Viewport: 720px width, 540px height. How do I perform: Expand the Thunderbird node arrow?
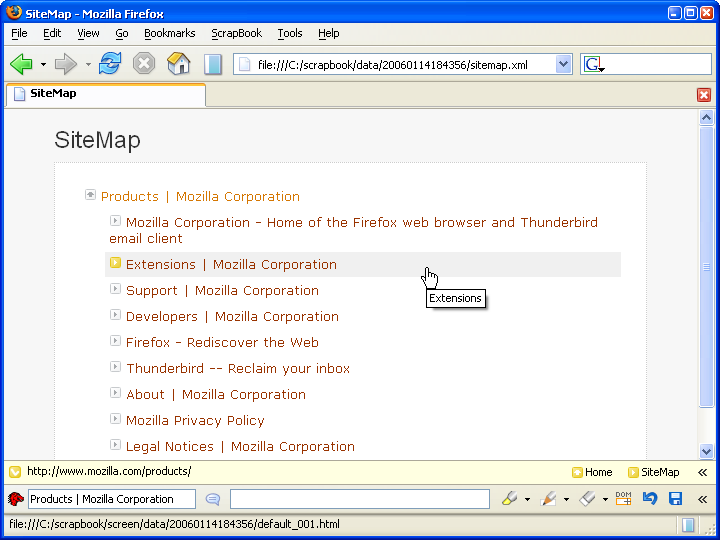point(115,366)
